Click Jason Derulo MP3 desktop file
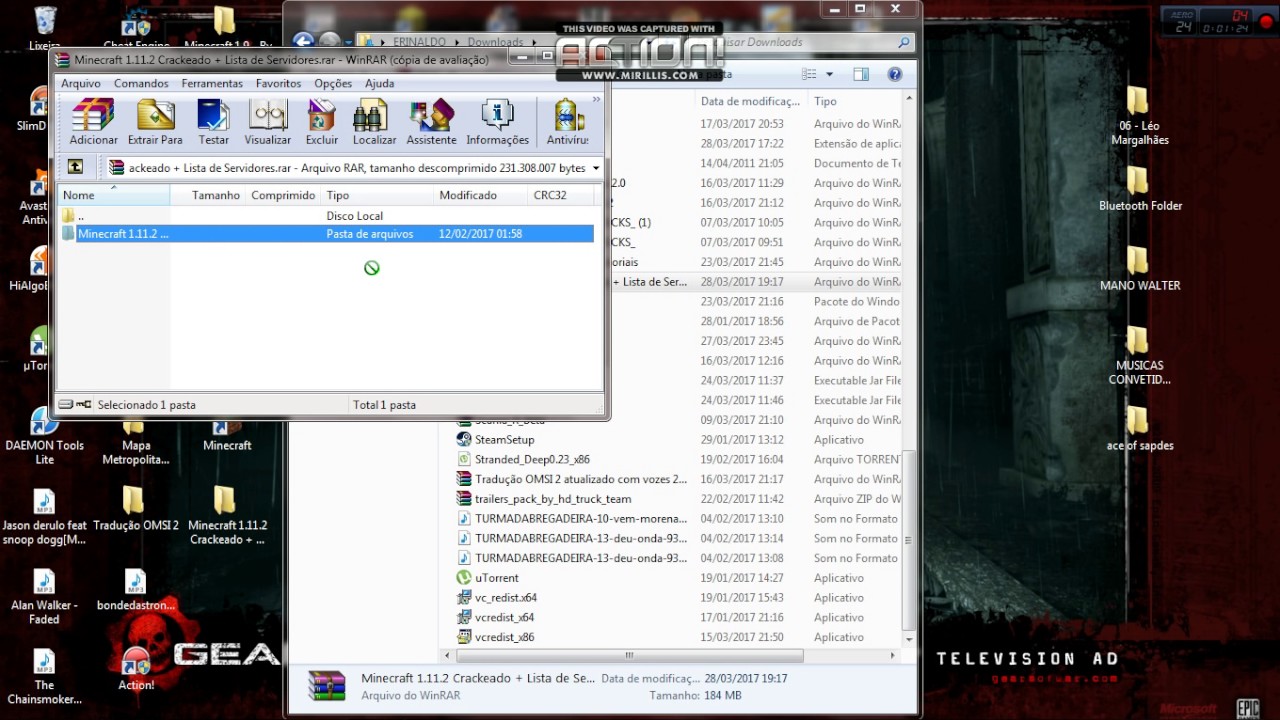1280x720 pixels. point(44,517)
